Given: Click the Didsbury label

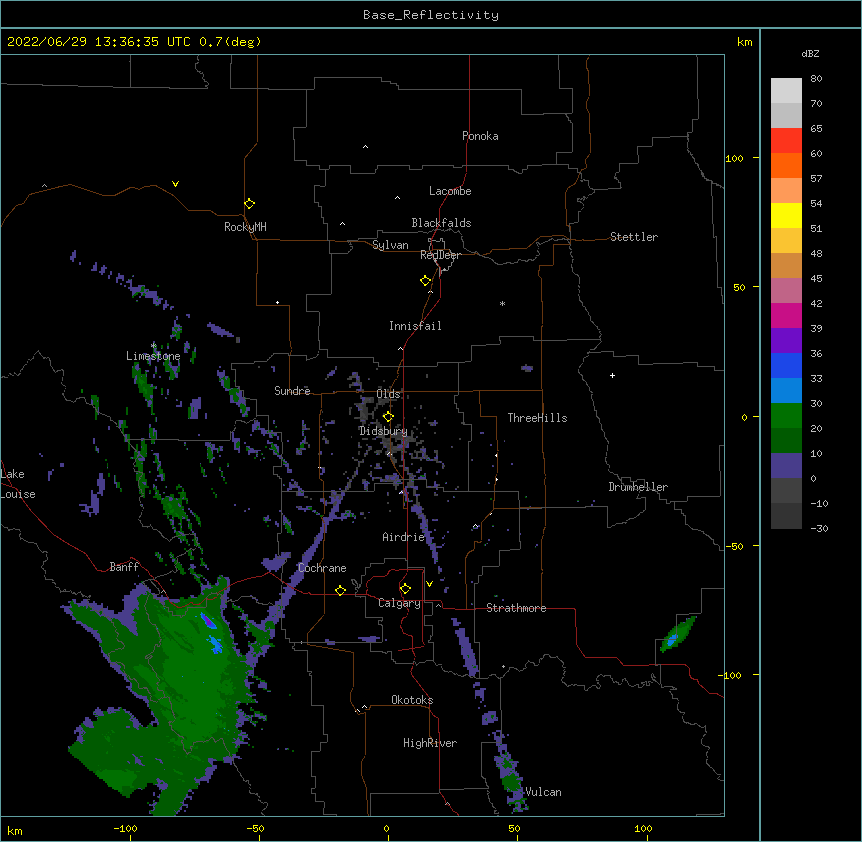Looking at the screenshot, I should (383, 431).
